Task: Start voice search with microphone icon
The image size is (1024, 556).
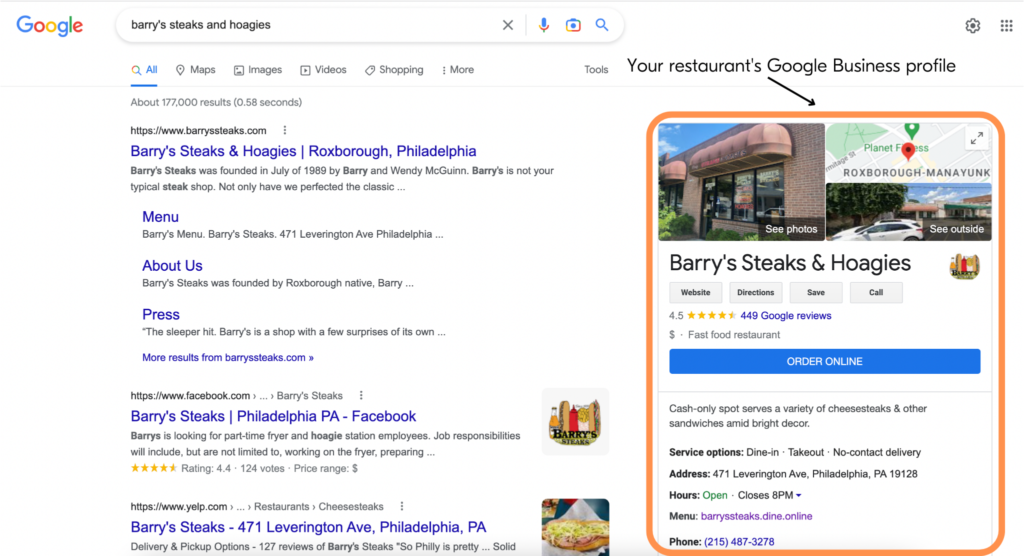Action: tap(543, 25)
